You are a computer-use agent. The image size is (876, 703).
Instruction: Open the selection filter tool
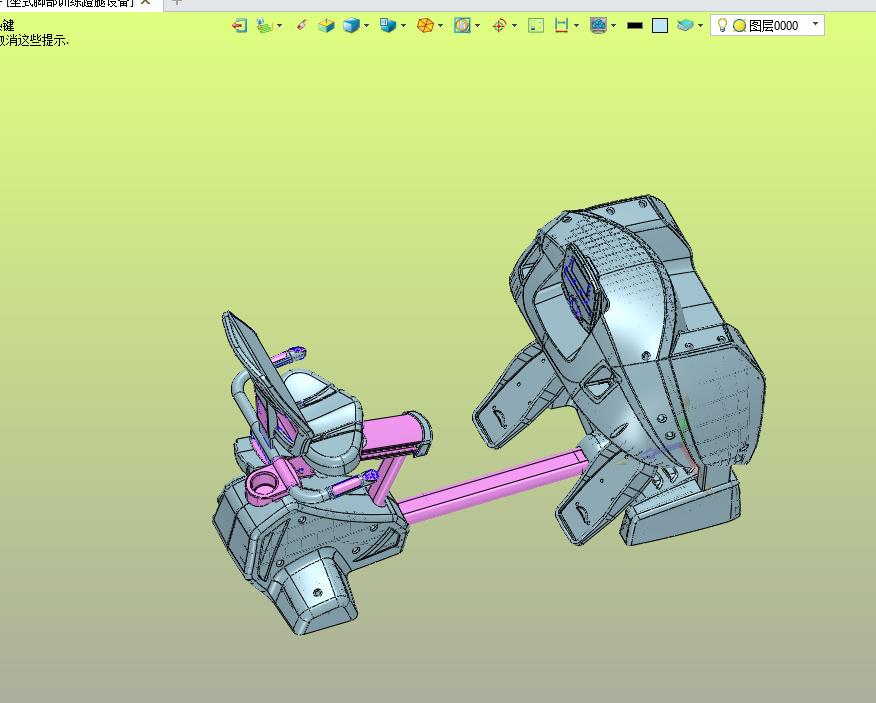264,25
